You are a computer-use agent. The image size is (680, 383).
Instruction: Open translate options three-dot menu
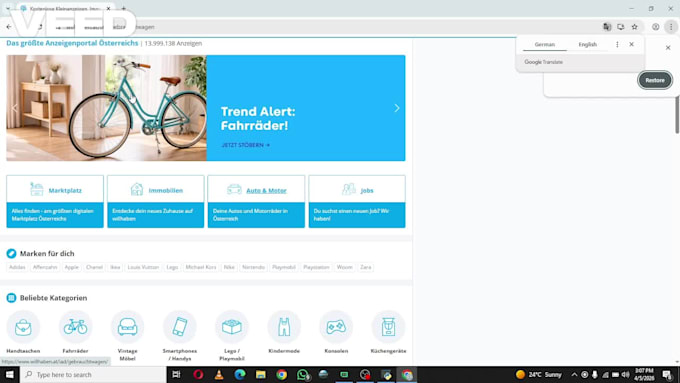point(617,44)
